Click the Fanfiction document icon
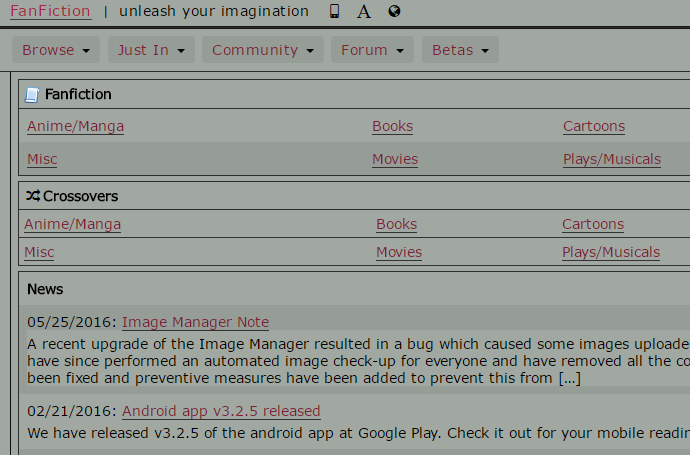 32,95
